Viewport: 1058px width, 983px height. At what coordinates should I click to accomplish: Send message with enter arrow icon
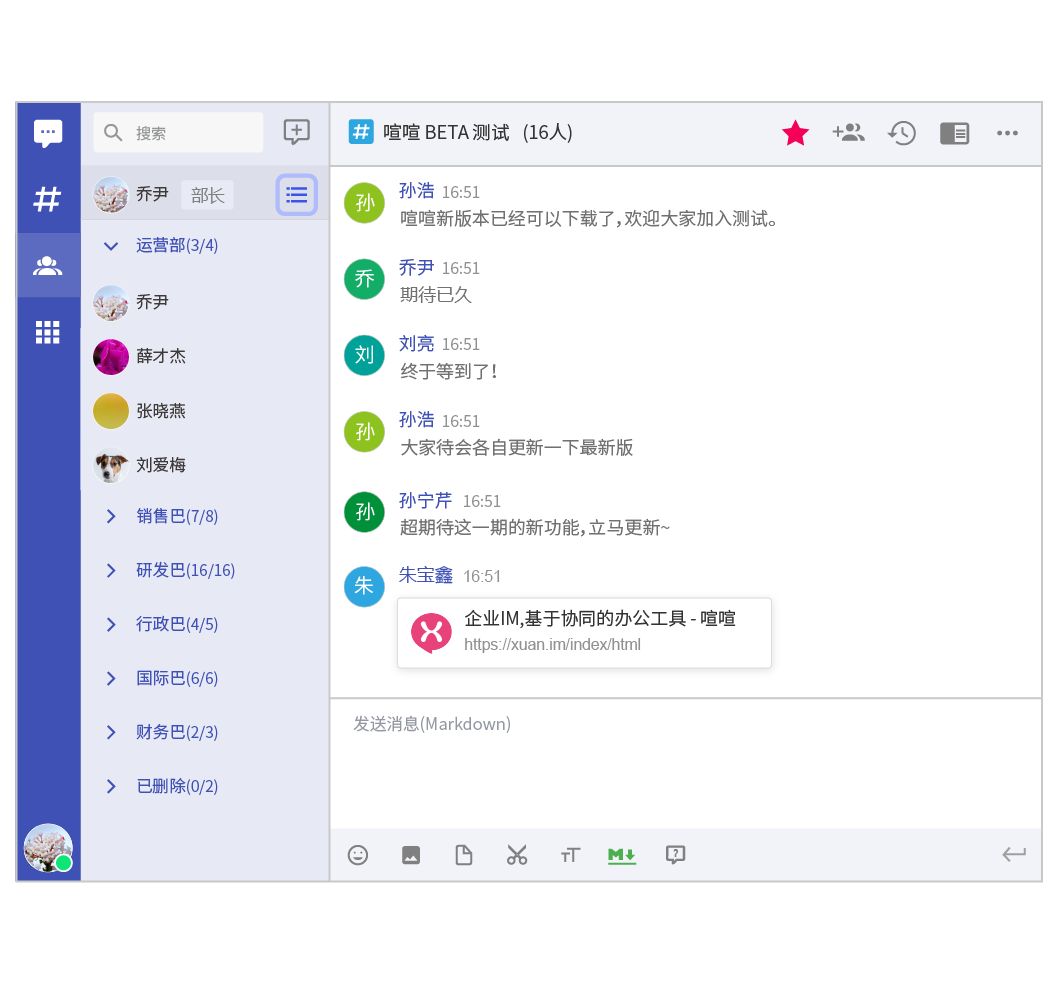click(x=1013, y=855)
